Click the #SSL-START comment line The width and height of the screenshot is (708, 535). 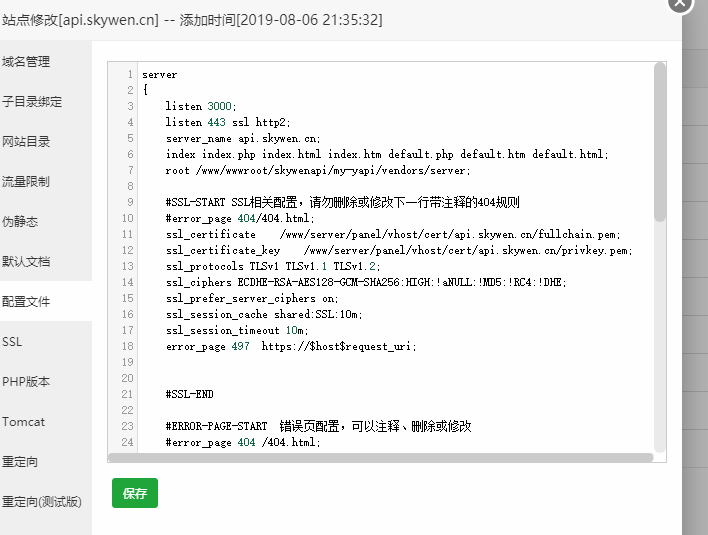(x=342, y=202)
